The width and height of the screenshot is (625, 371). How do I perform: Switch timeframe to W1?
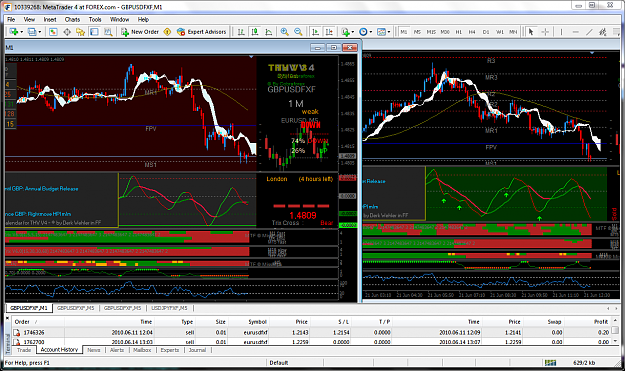500,32
